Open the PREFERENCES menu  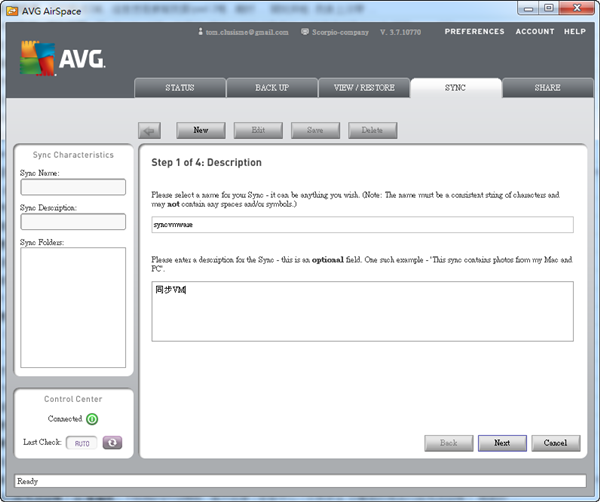[474, 31]
